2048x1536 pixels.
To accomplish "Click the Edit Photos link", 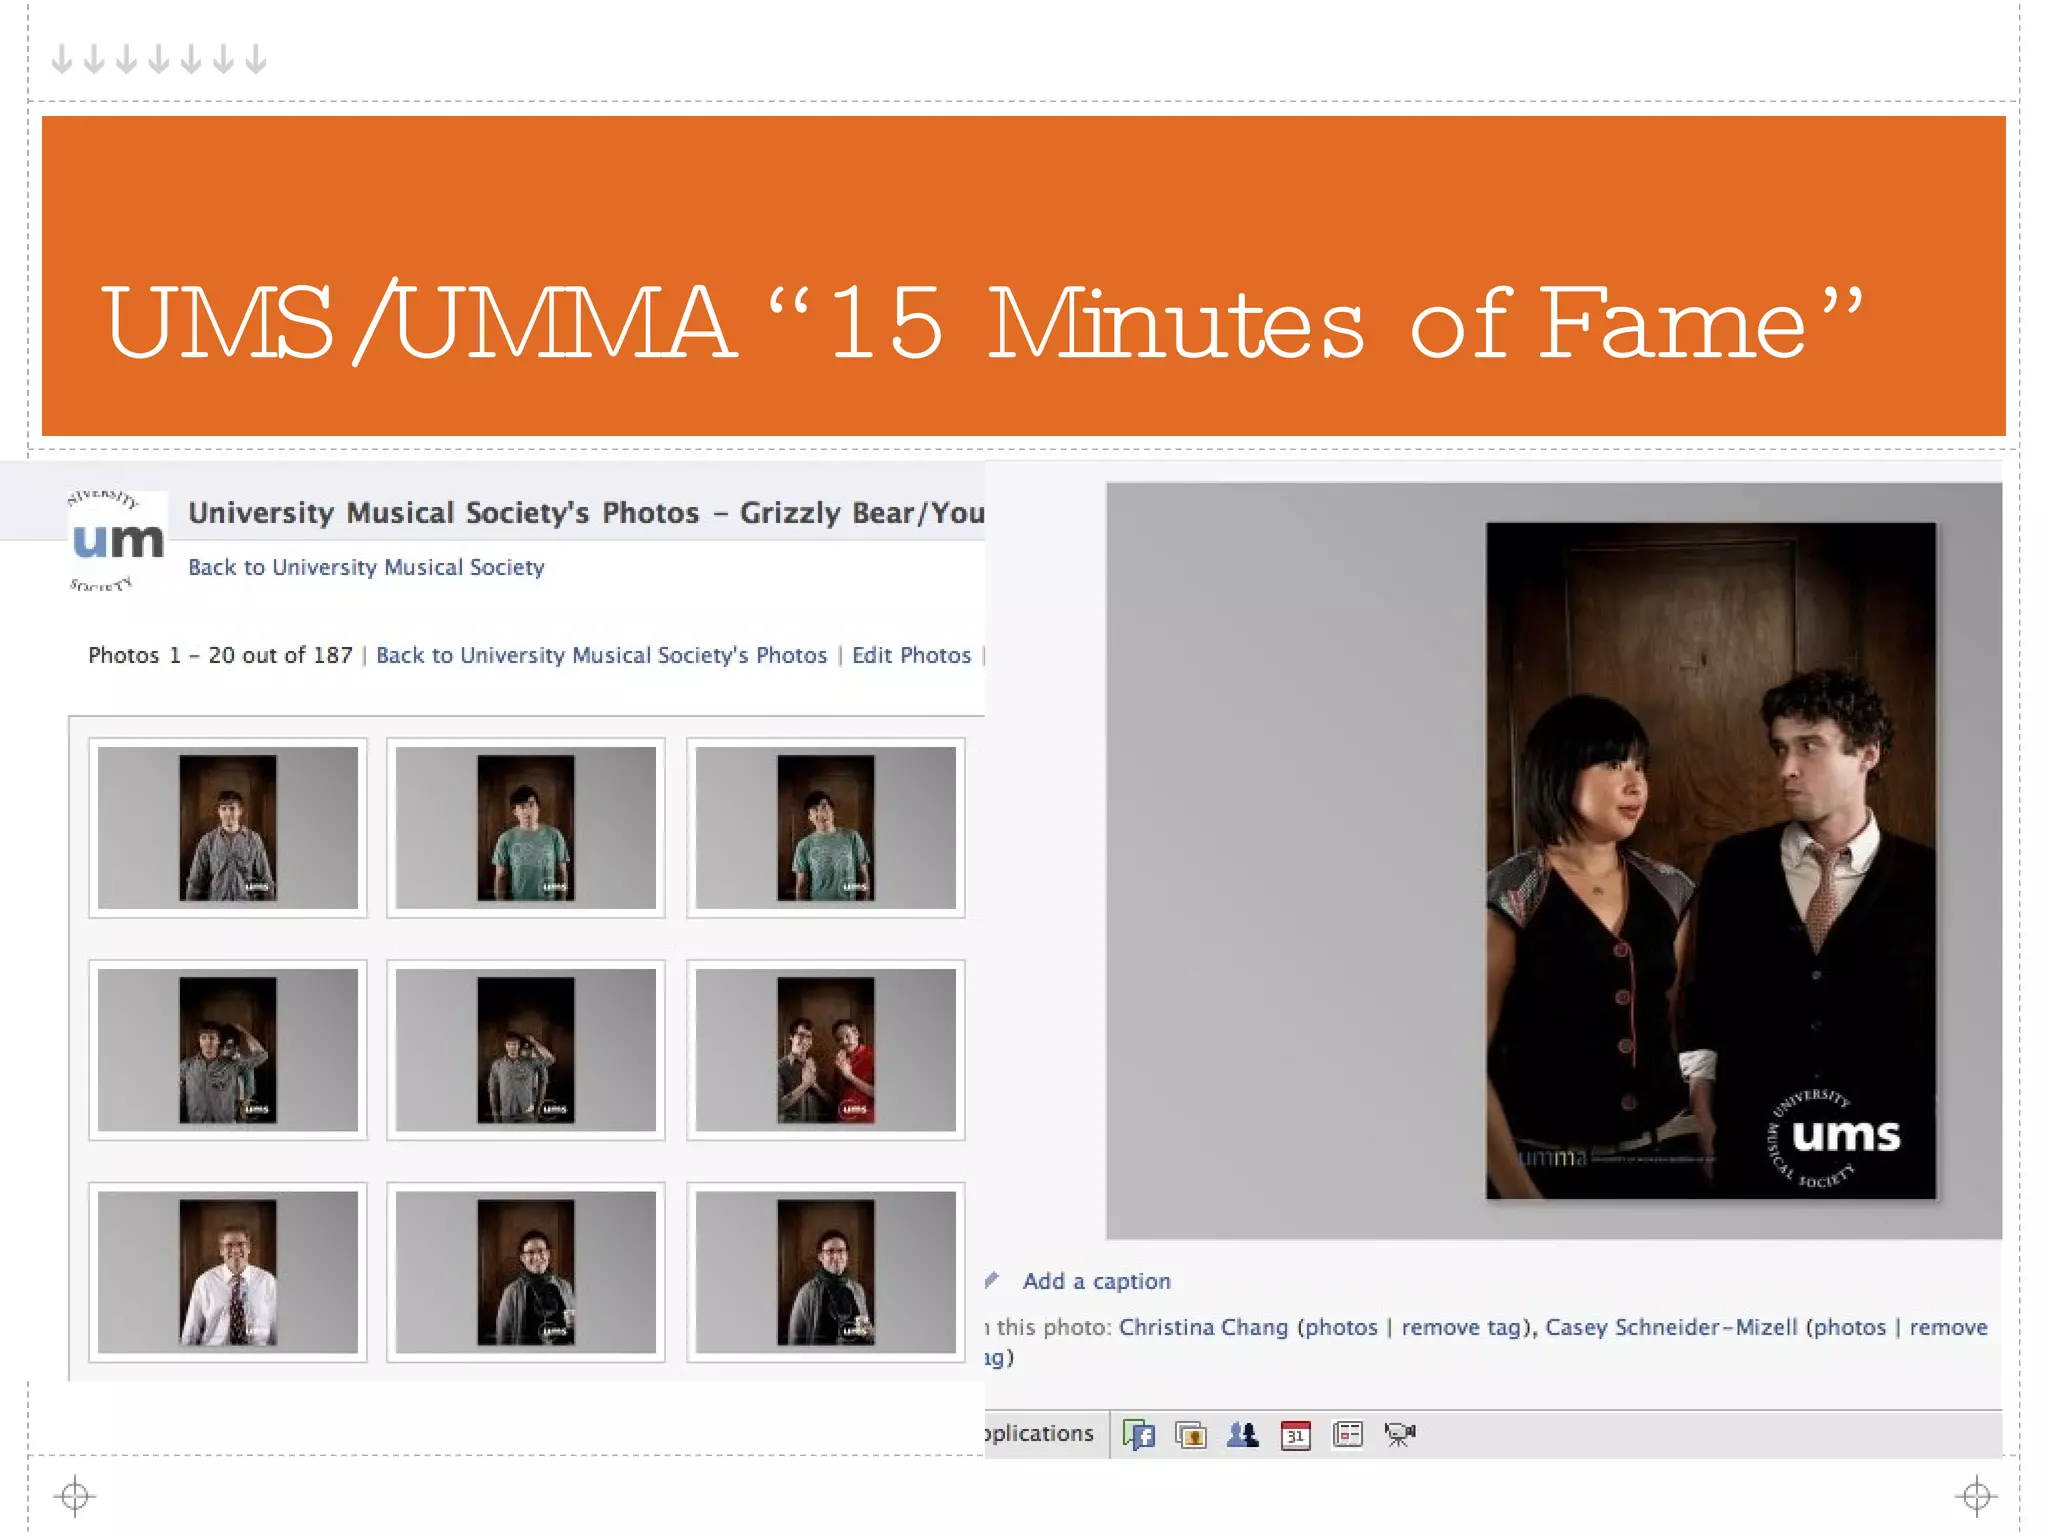I will [911, 656].
